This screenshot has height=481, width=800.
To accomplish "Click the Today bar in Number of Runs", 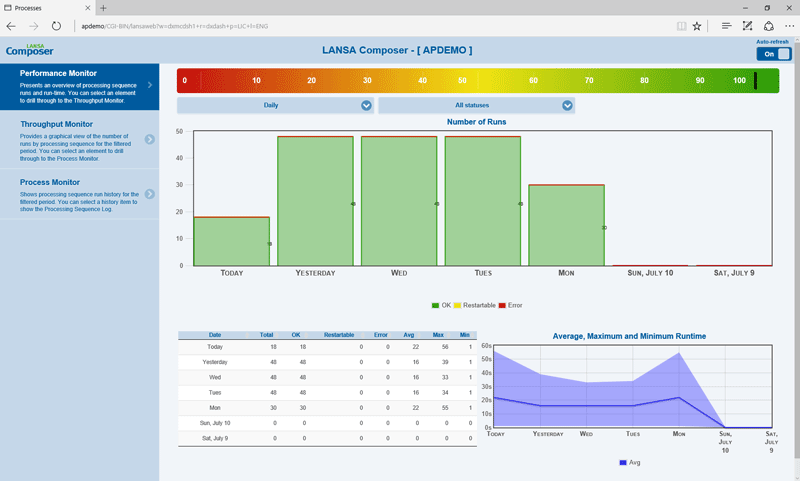I will pos(232,241).
